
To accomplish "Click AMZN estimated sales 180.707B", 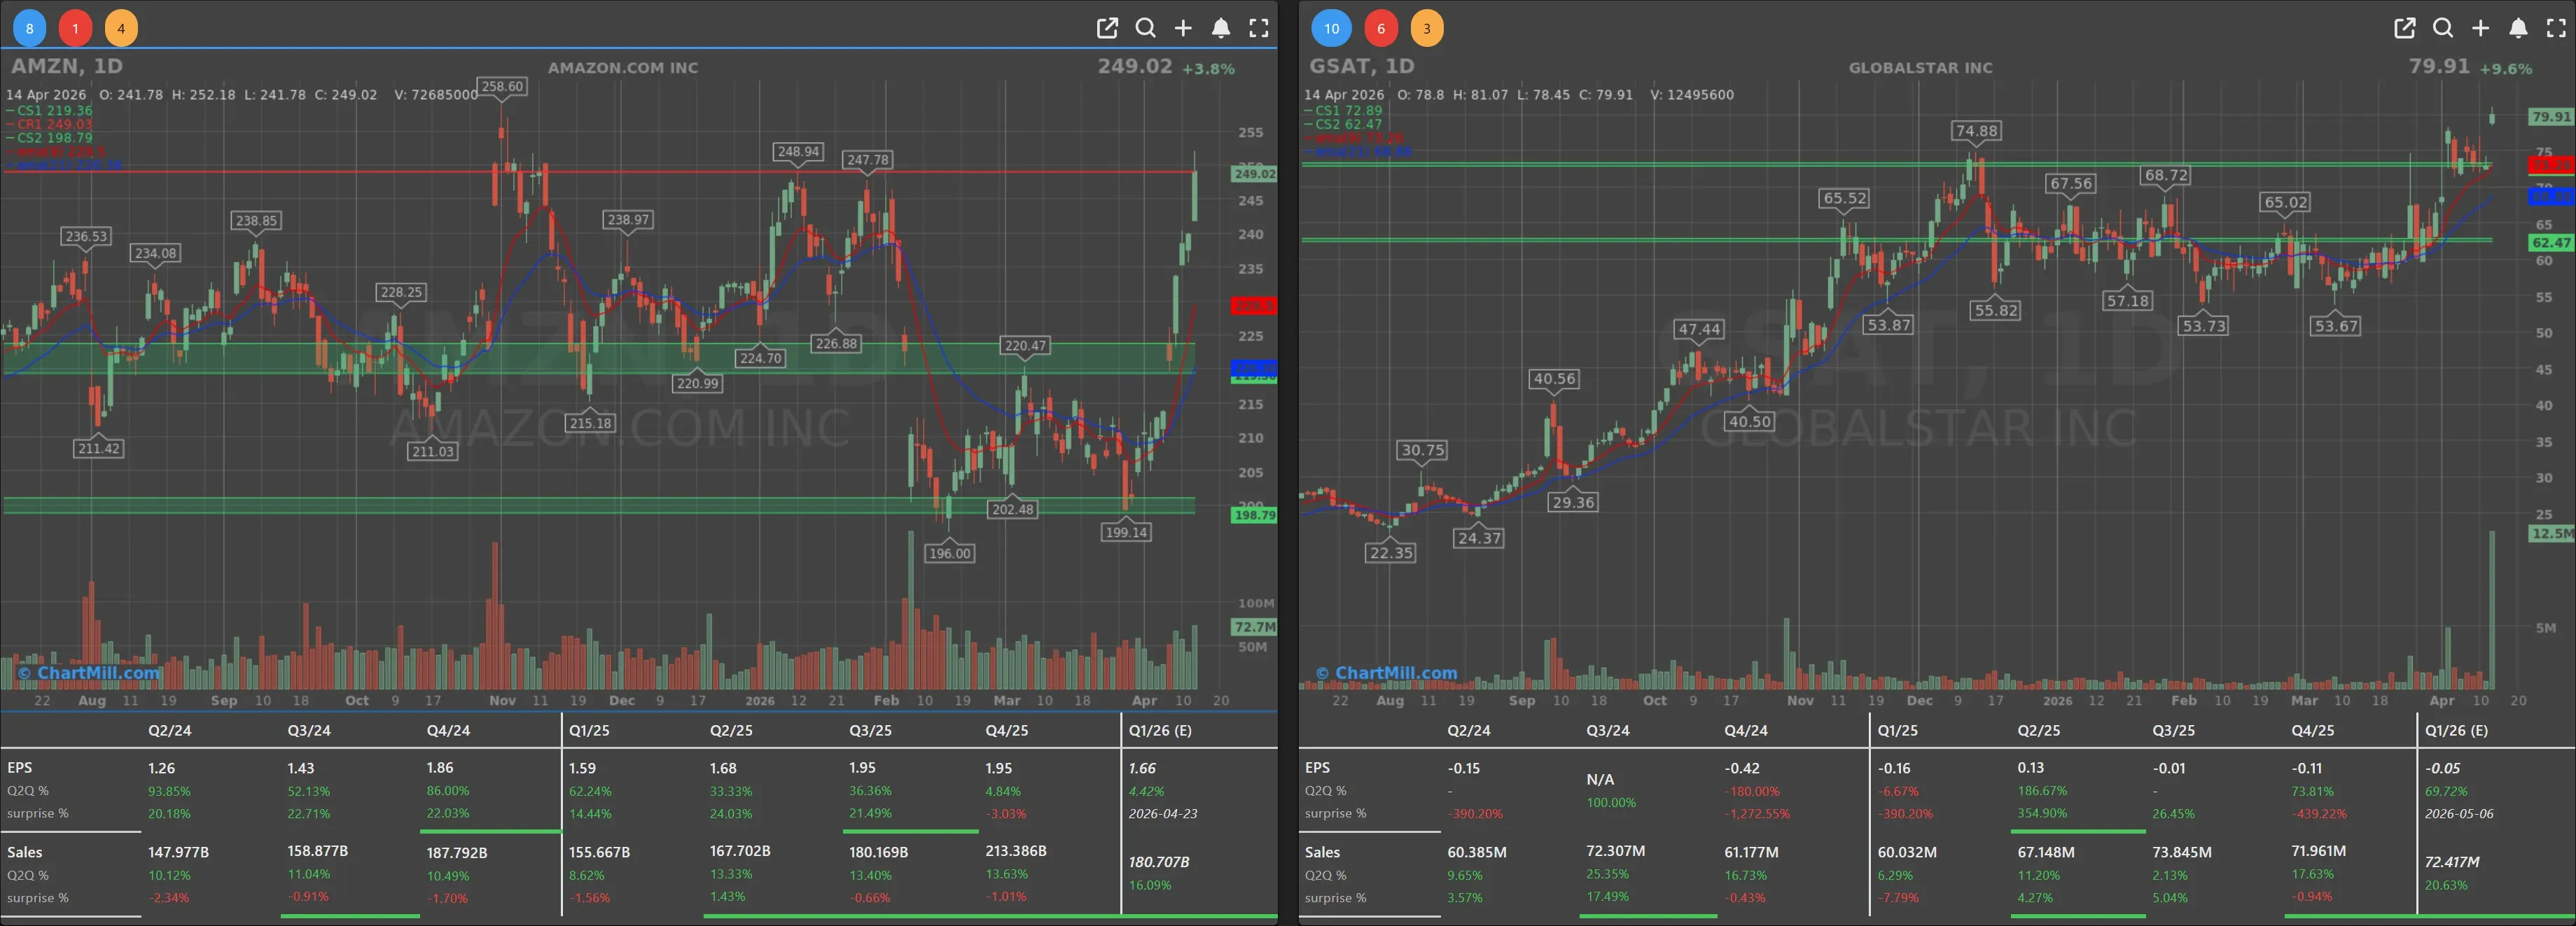I will [x=1159, y=862].
